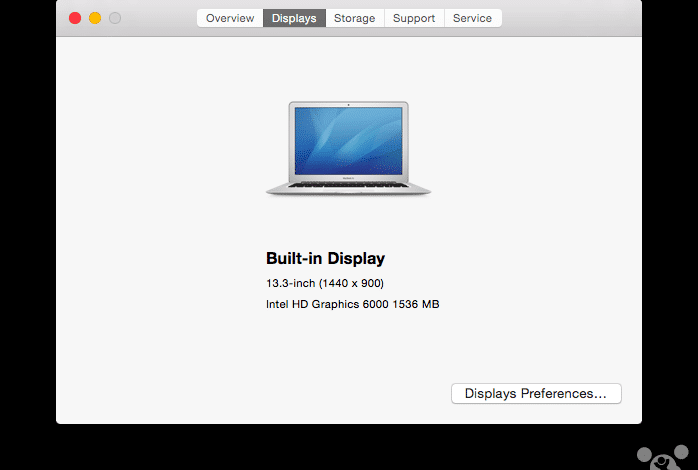Select the Displays tab
Screen dimensions: 698x470
(294, 18)
